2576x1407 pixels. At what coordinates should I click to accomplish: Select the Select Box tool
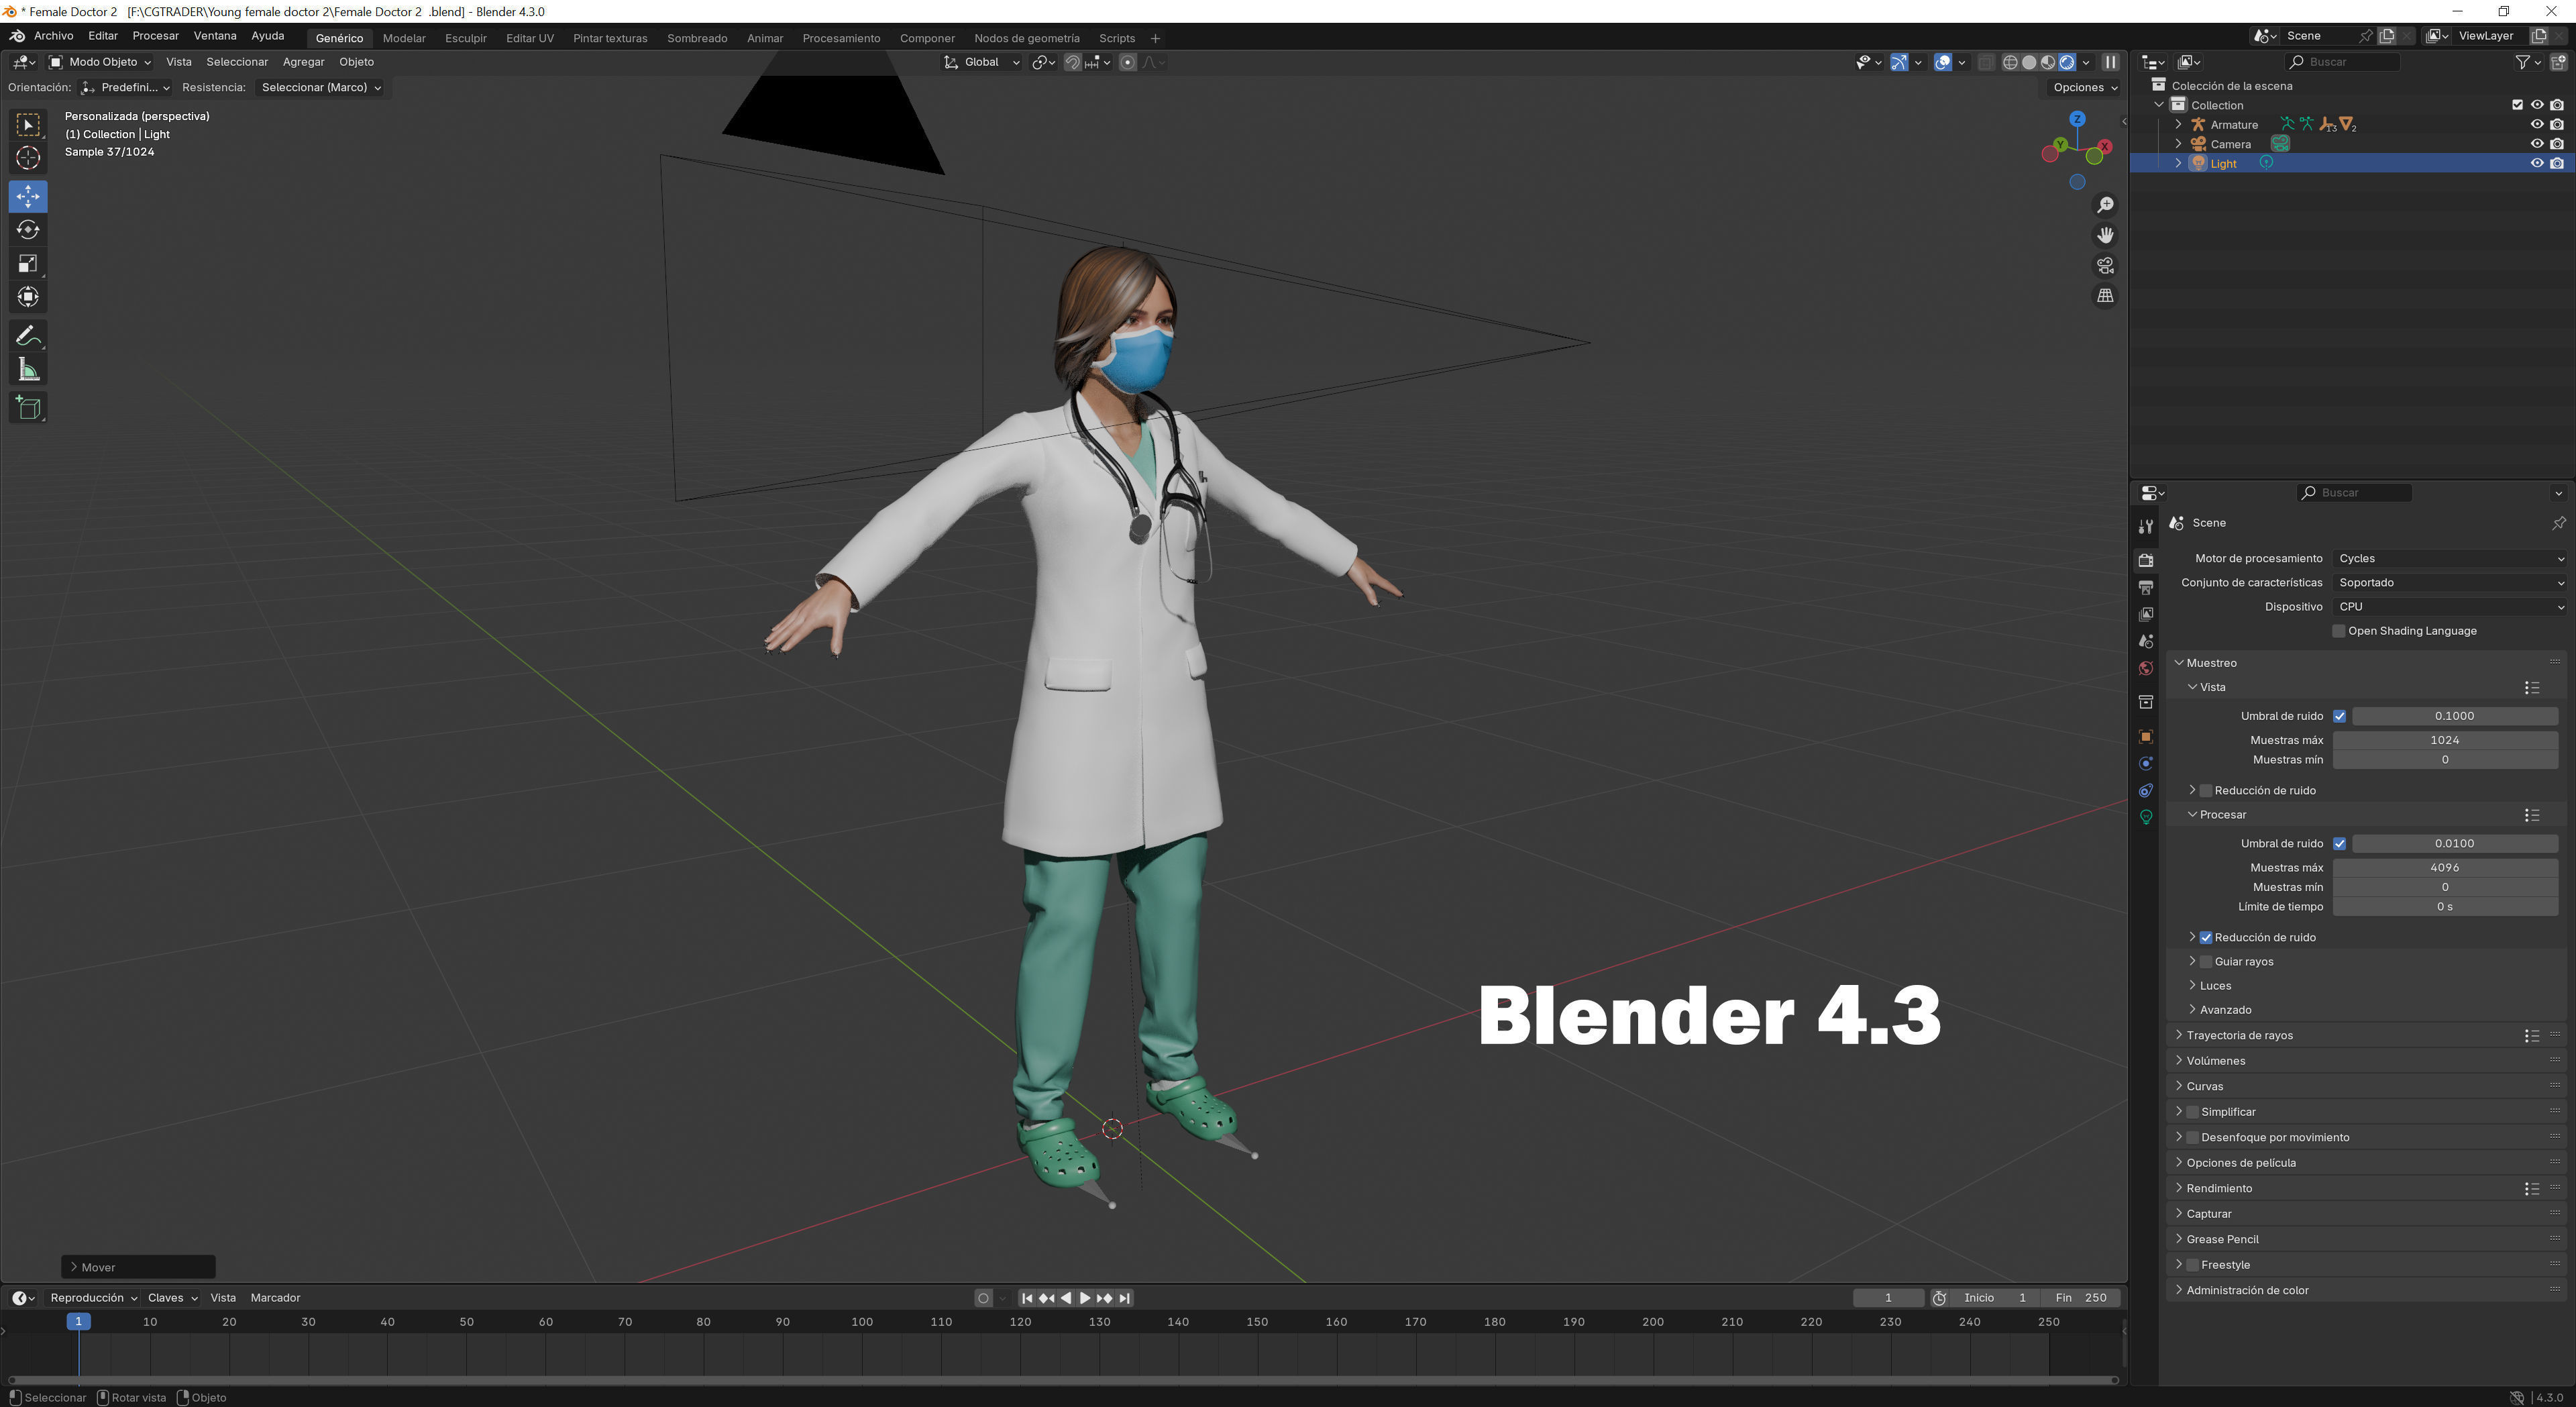pyautogui.click(x=28, y=125)
